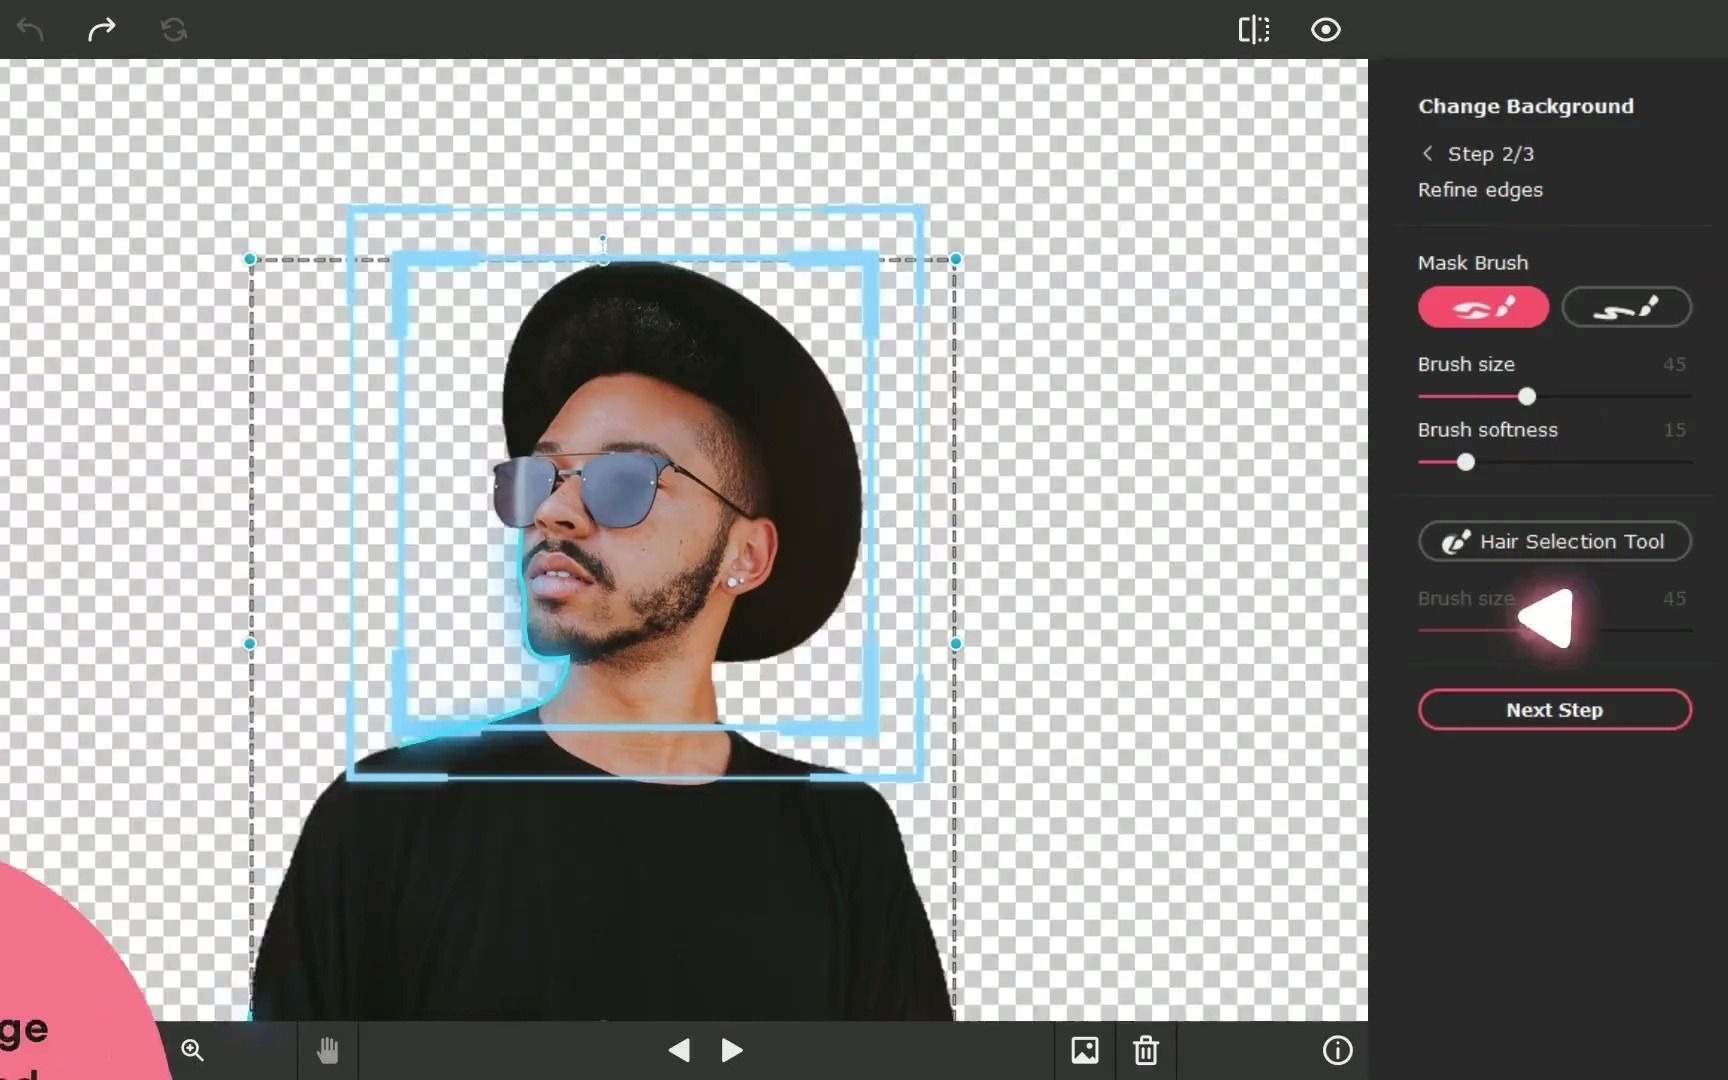Activate the Hair Selection Tool

1554,541
